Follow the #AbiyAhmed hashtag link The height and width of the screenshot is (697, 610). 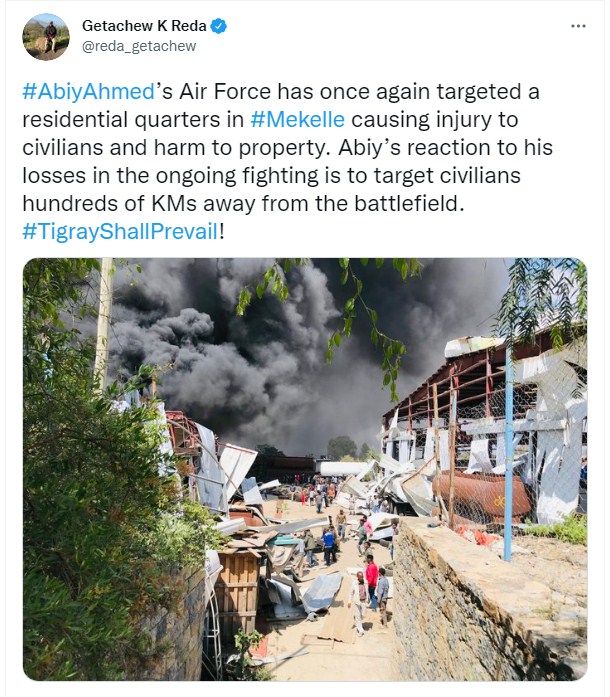[89, 92]
